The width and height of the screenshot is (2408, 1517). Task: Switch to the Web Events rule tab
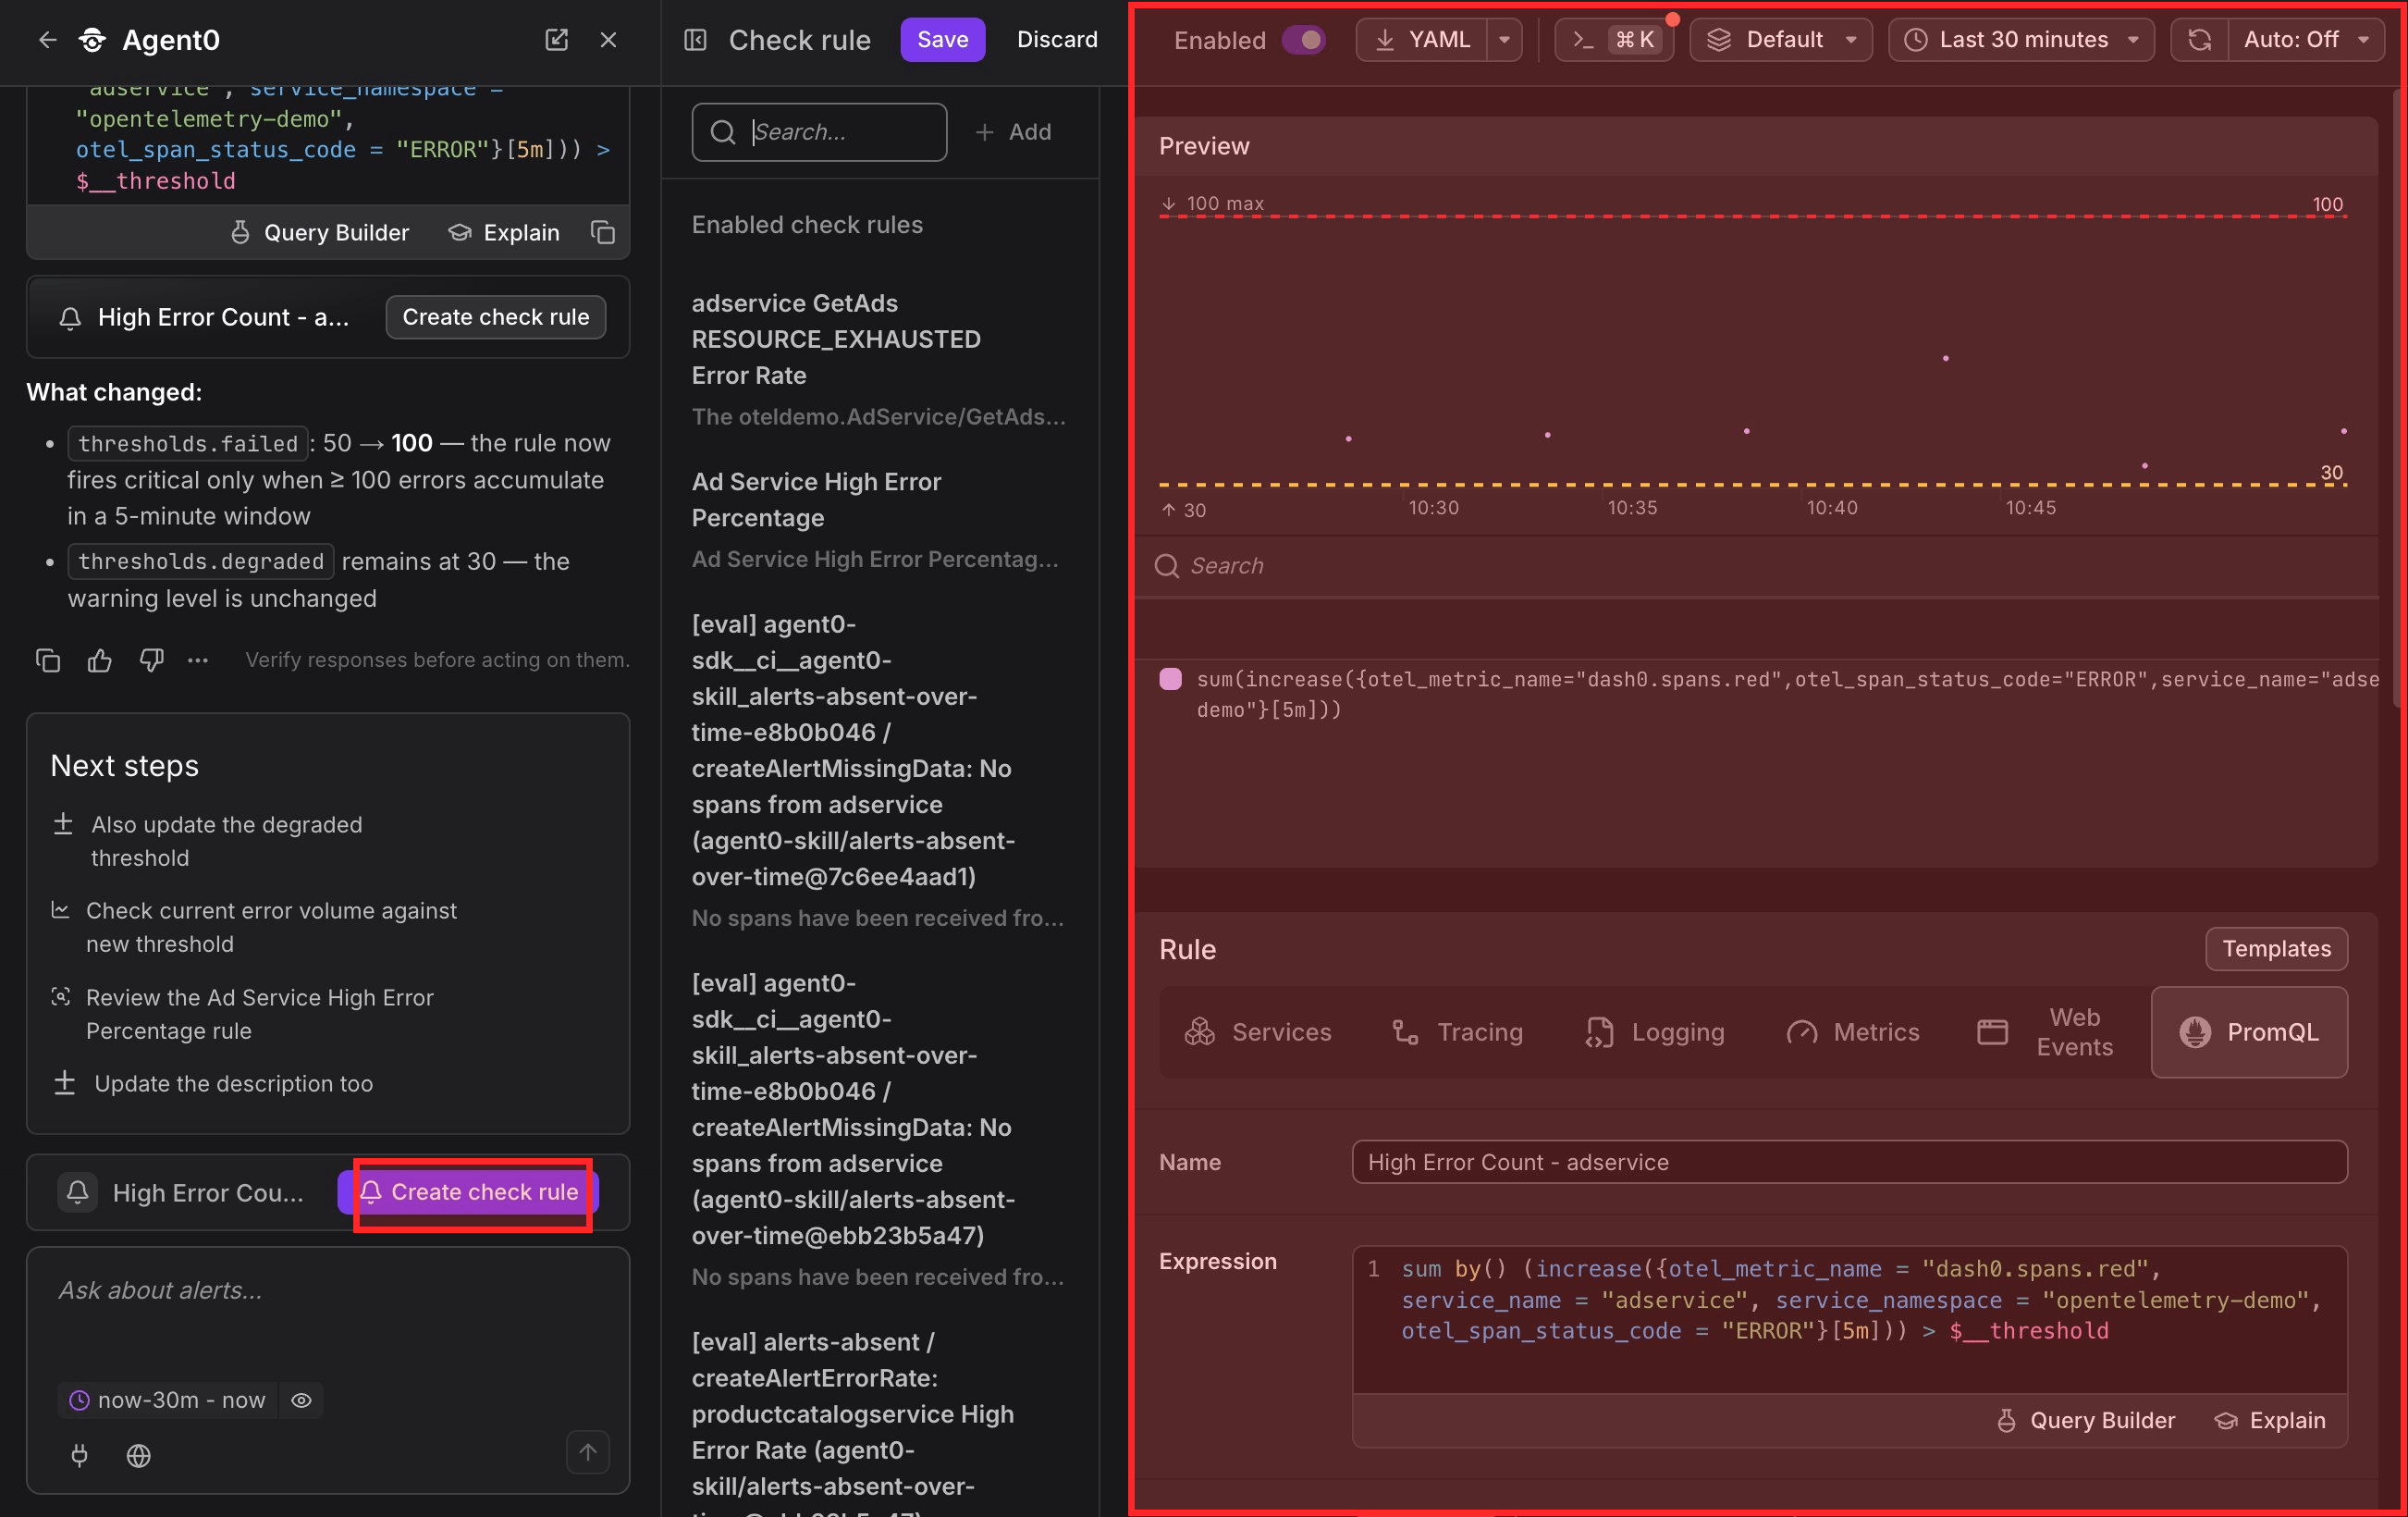[2047, 1032]
